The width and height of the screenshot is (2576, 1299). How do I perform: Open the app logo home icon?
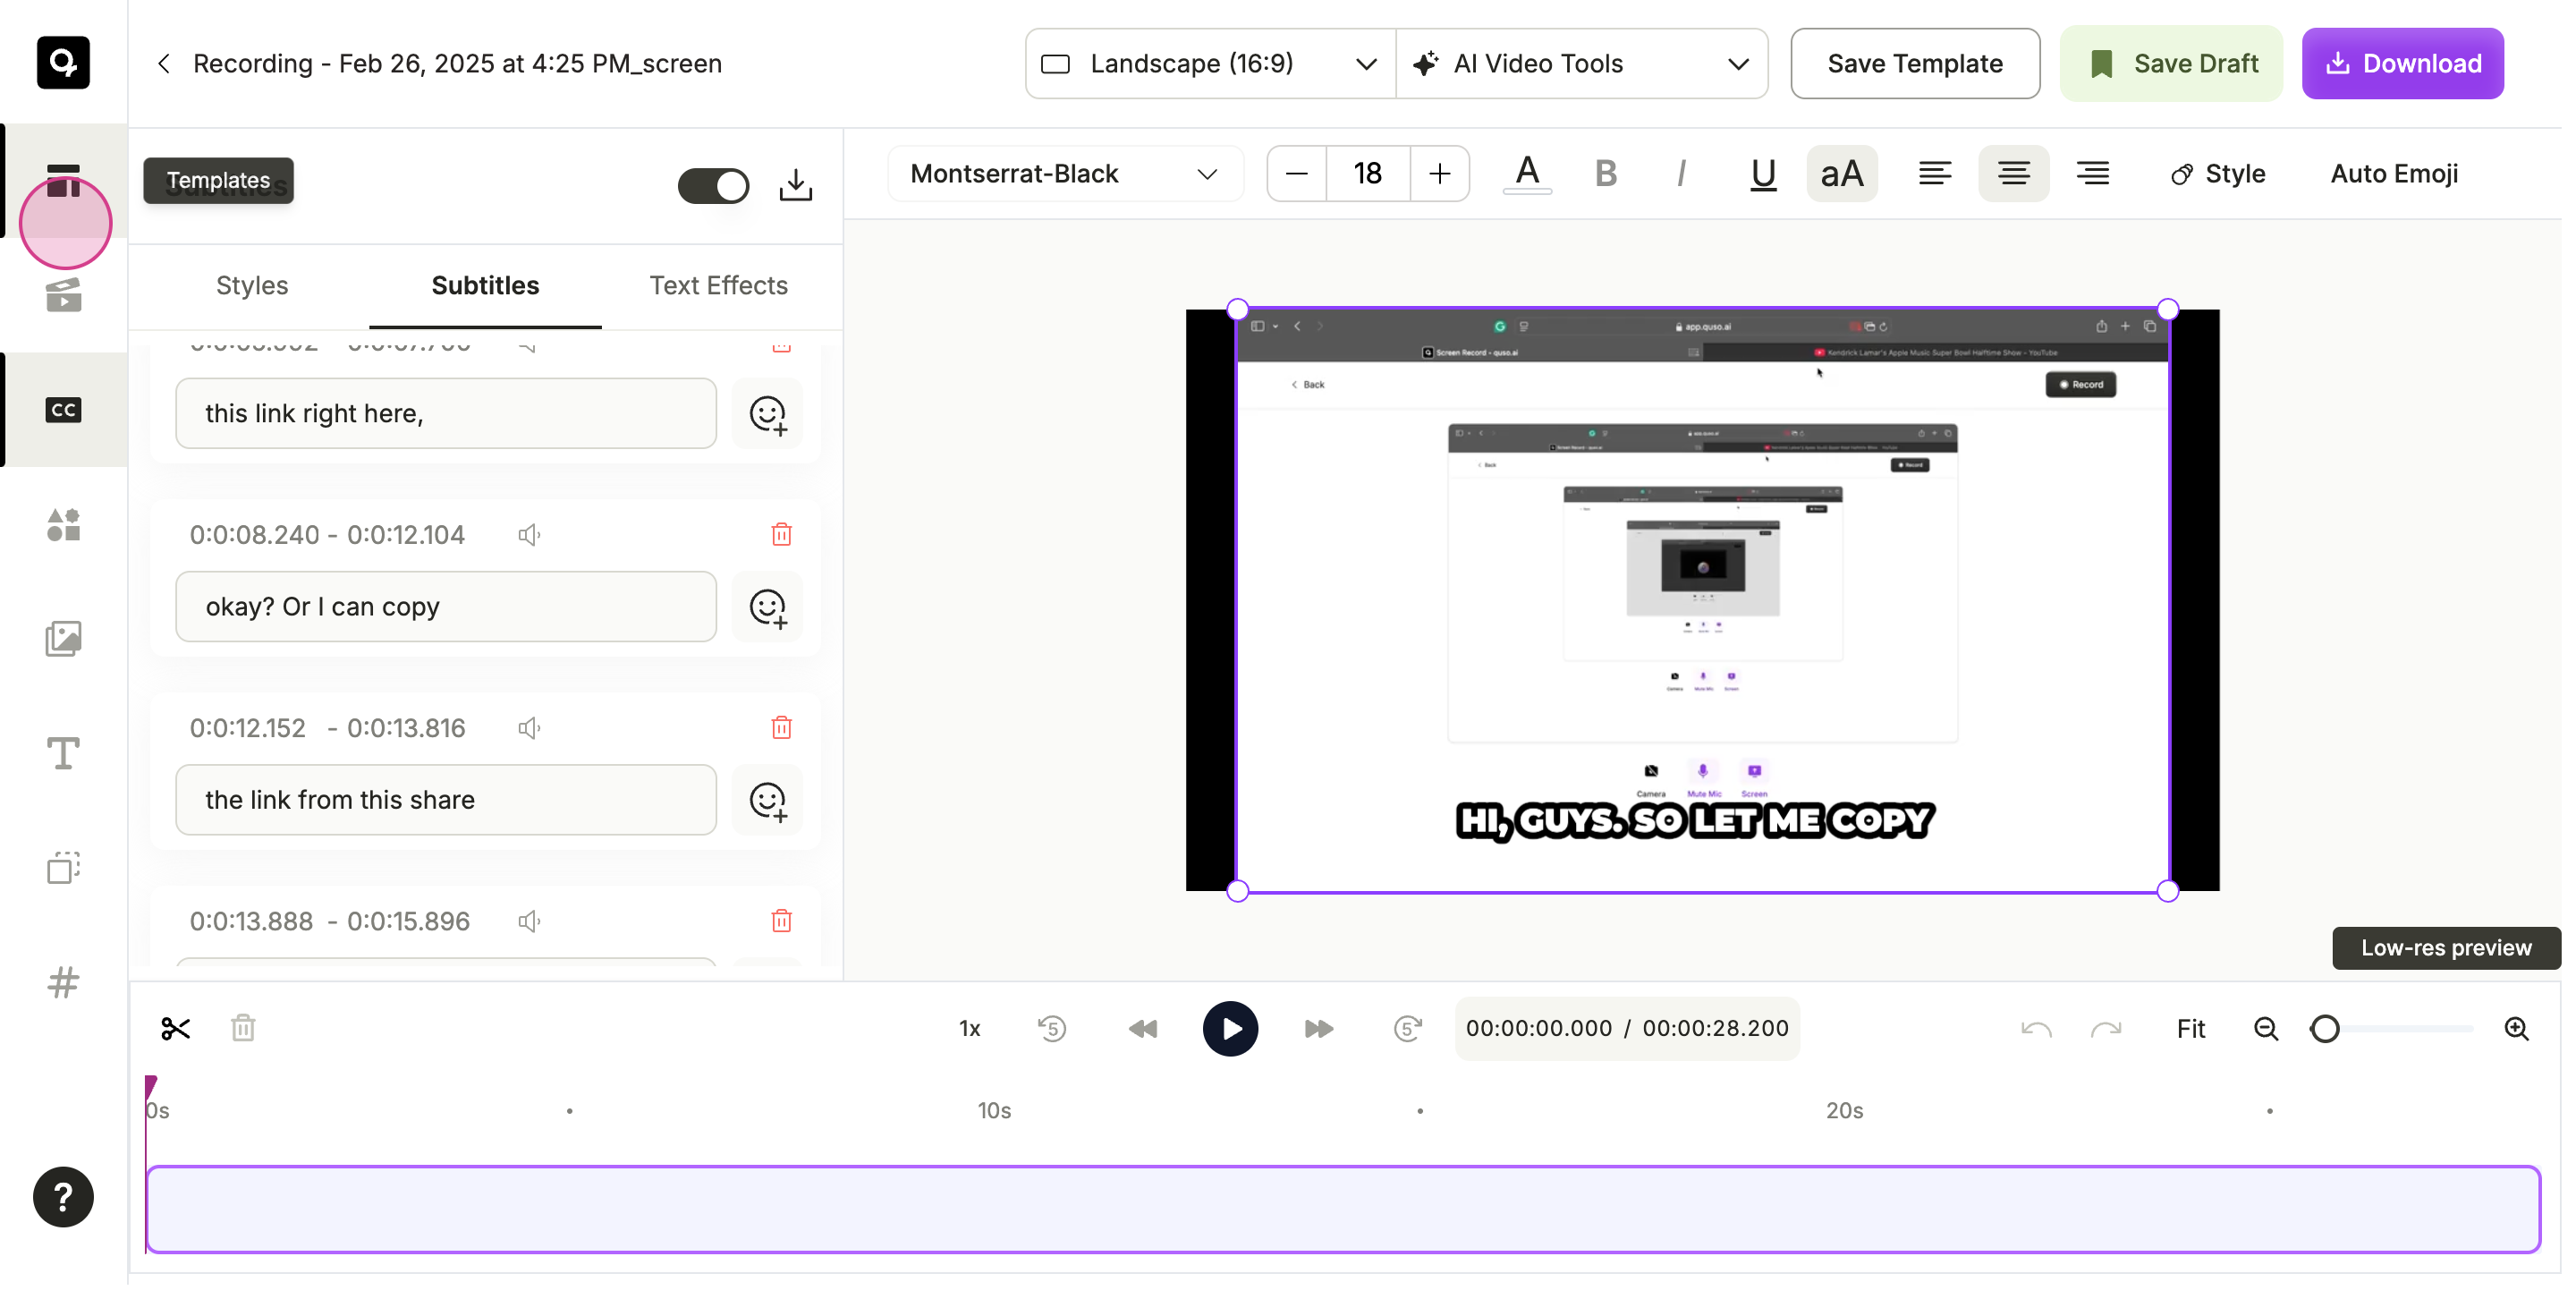click(x=63, y=63)
